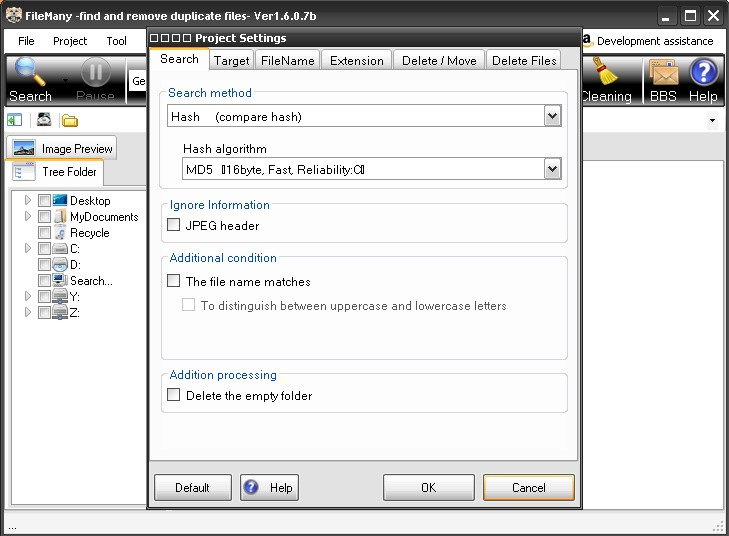
Task: Click the Y: network drive icon
Action: click(60, 296)
